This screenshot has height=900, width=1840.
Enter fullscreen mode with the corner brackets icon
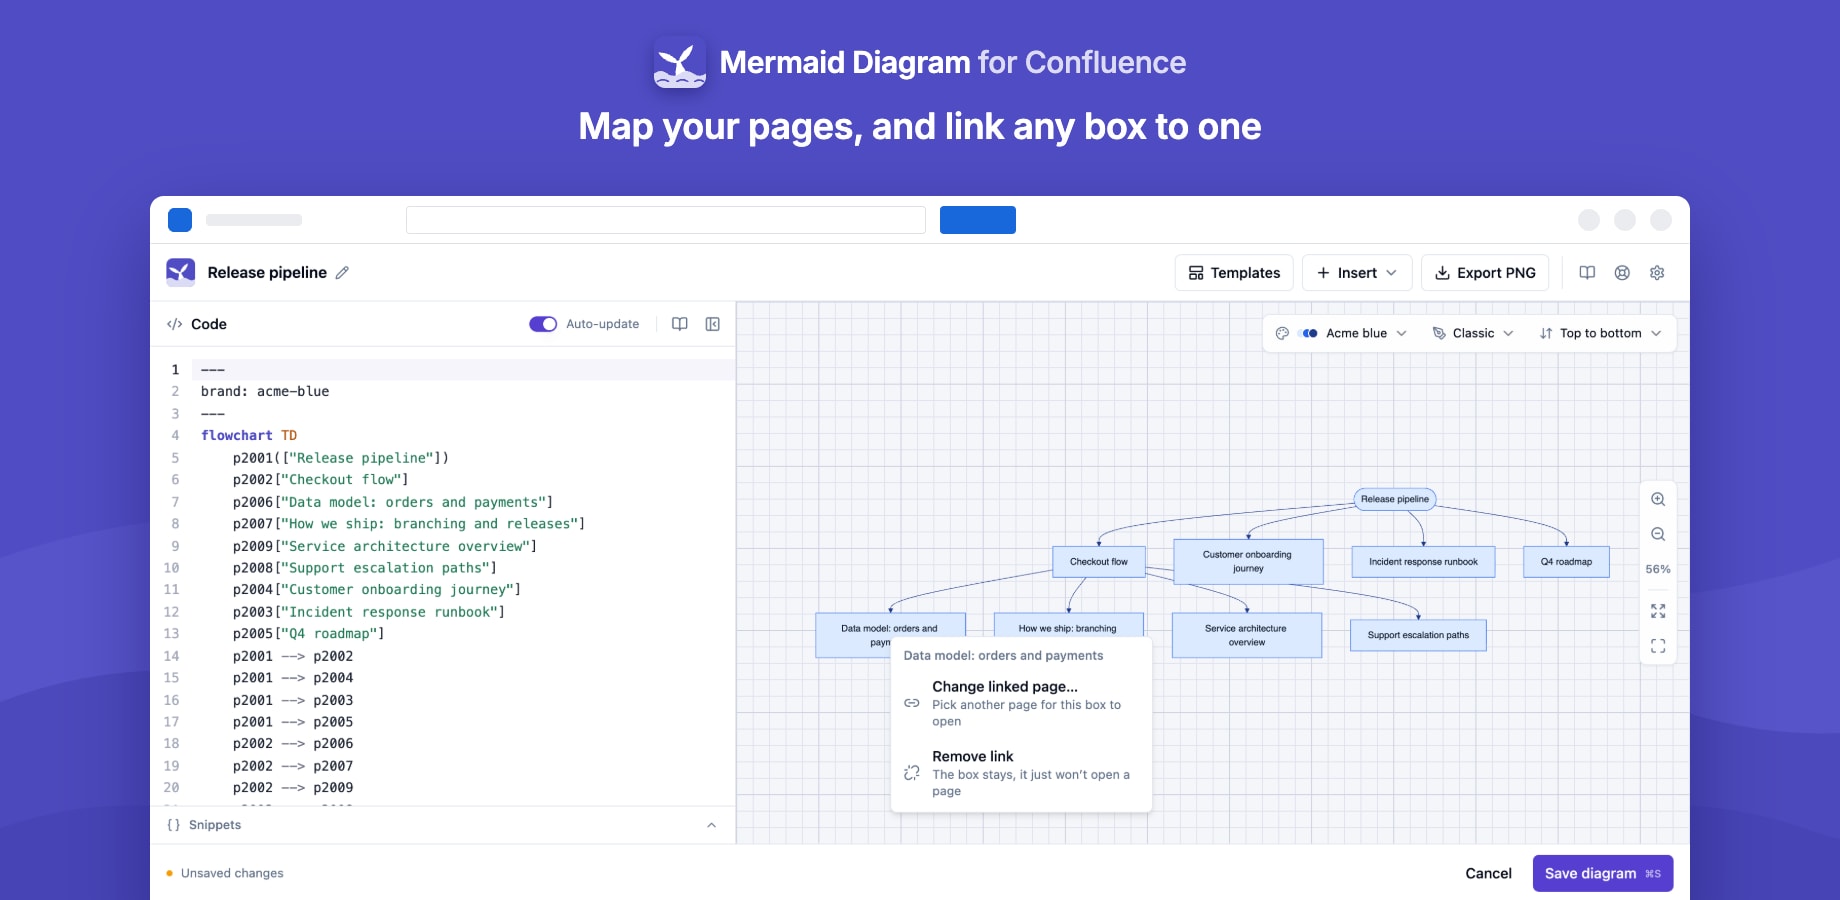point(1658,646)
